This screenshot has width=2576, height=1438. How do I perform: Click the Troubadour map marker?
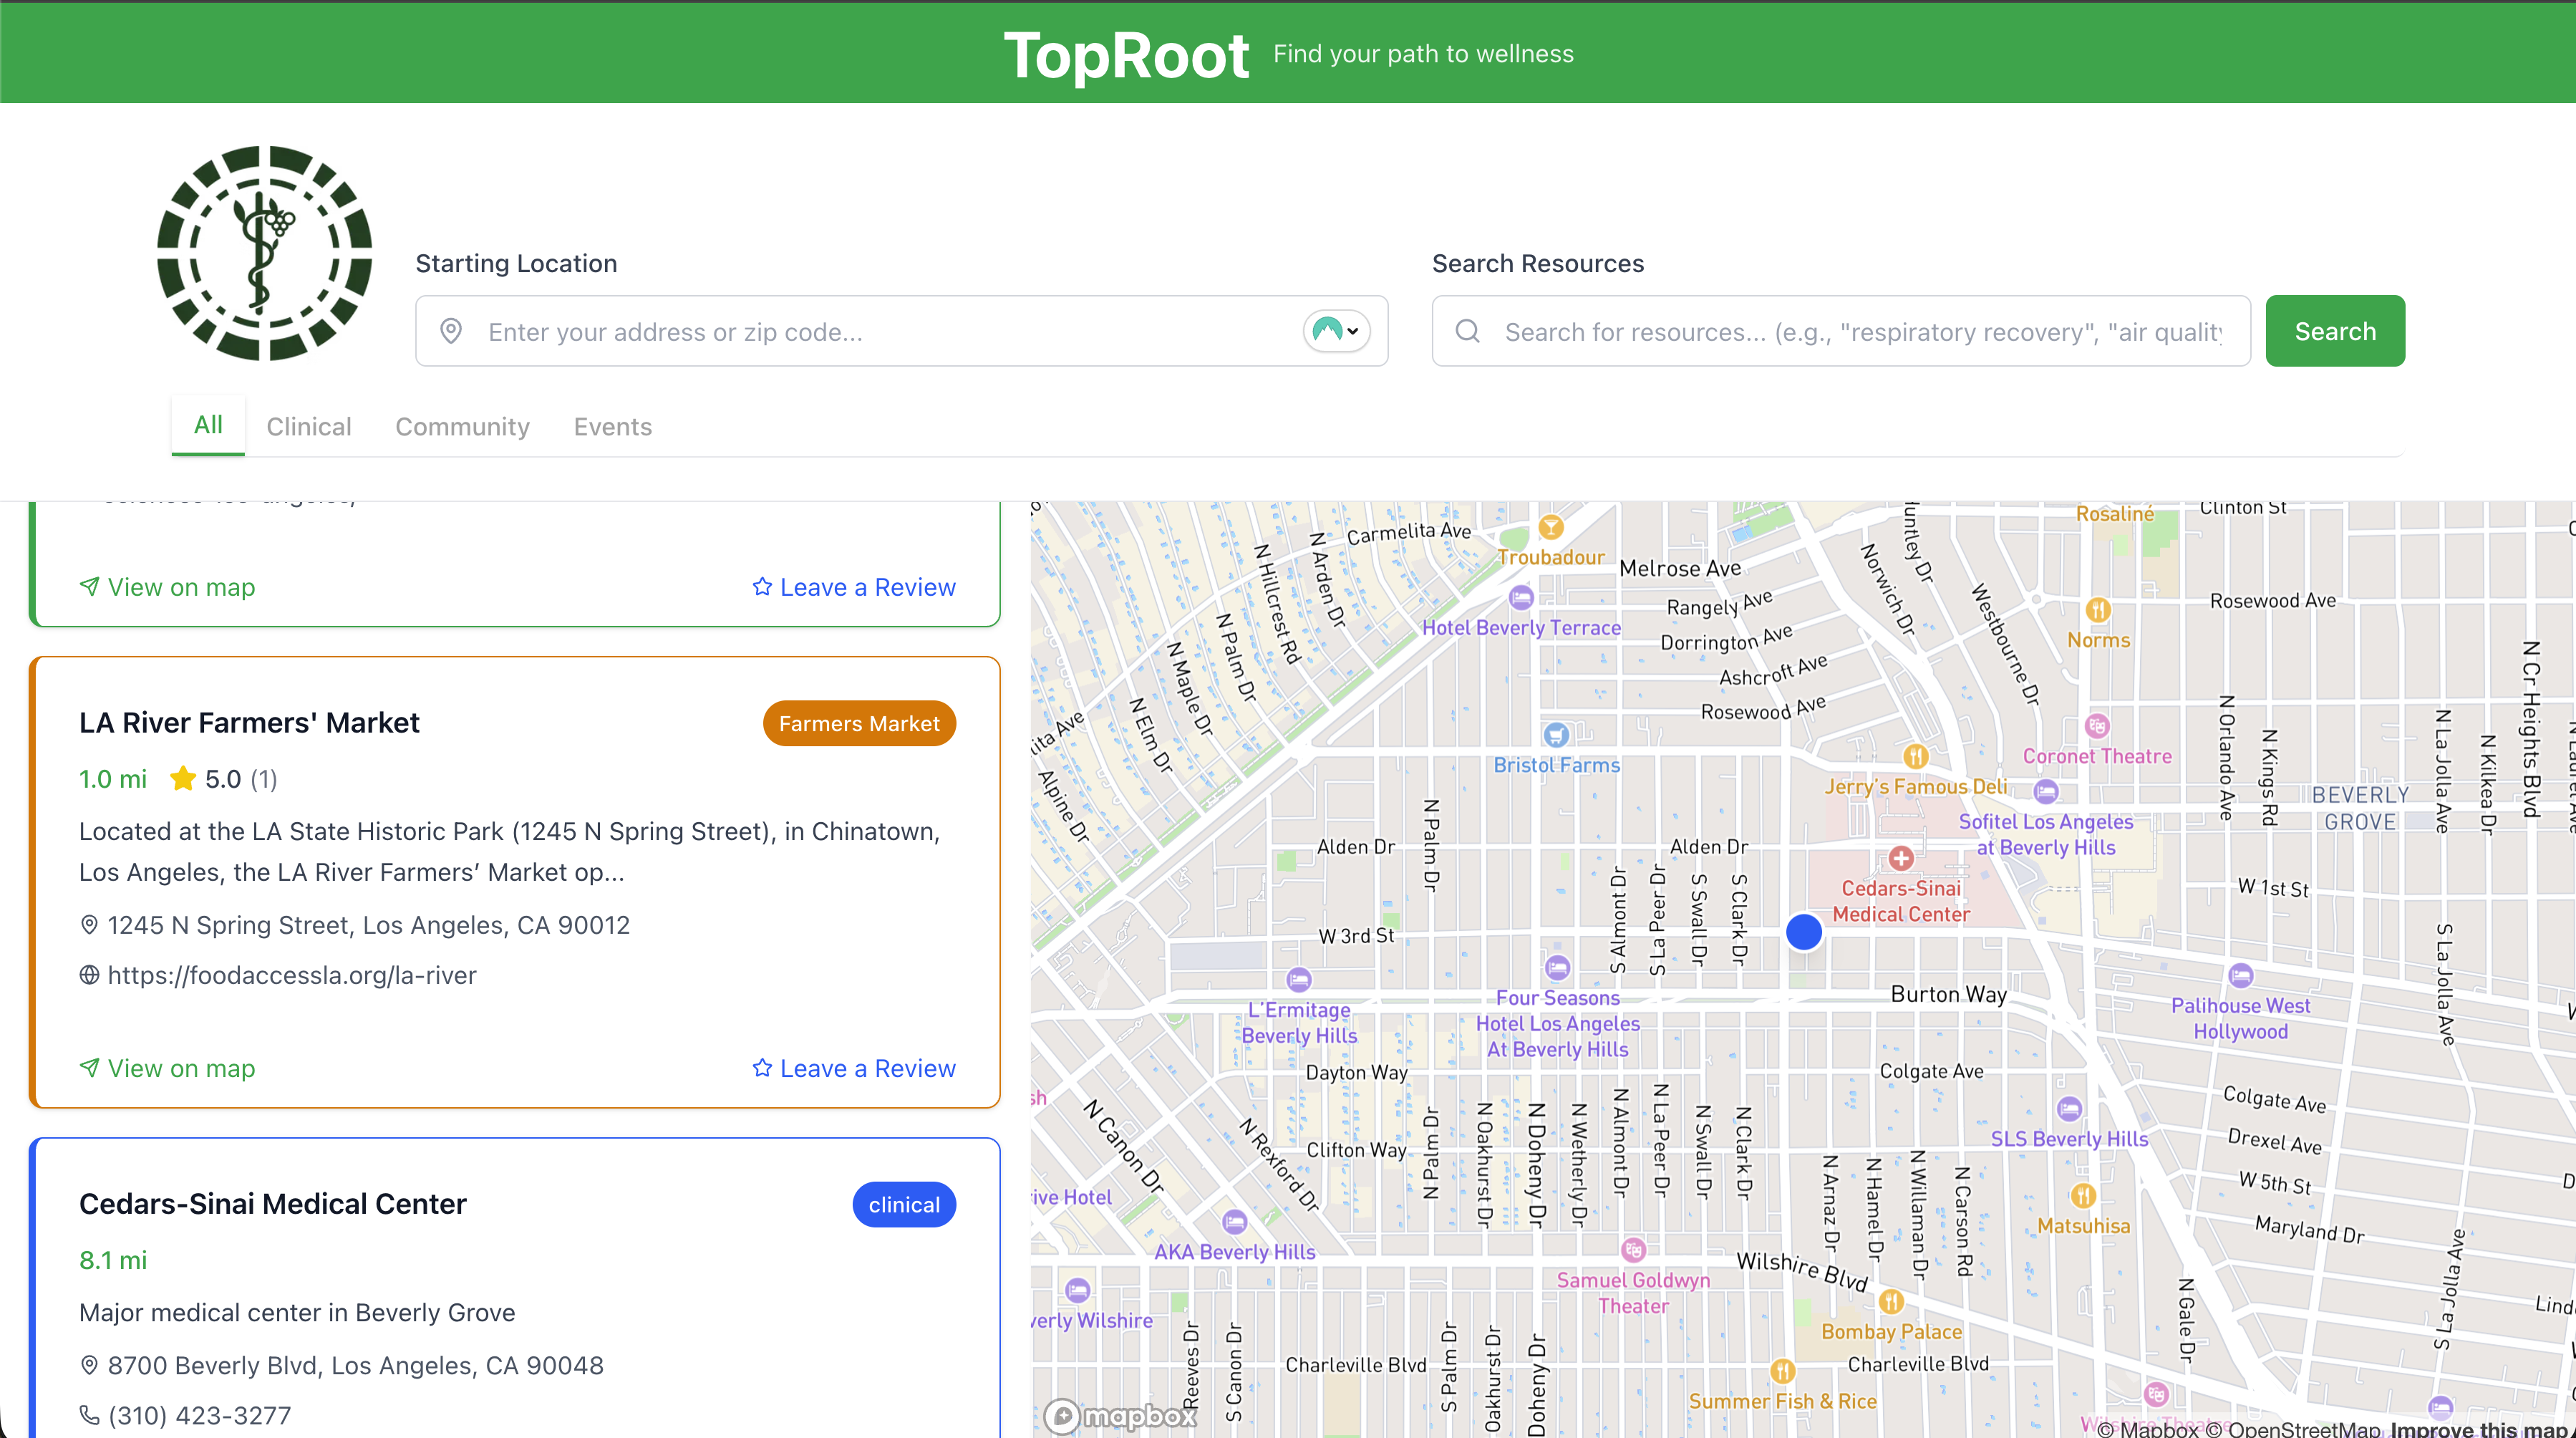[x=1551, y=527]
